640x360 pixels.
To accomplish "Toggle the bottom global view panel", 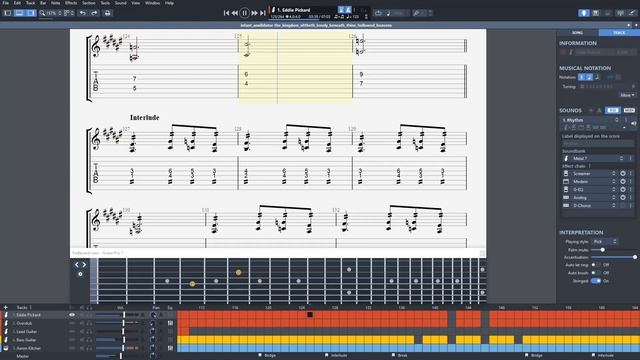I will 19,13.
